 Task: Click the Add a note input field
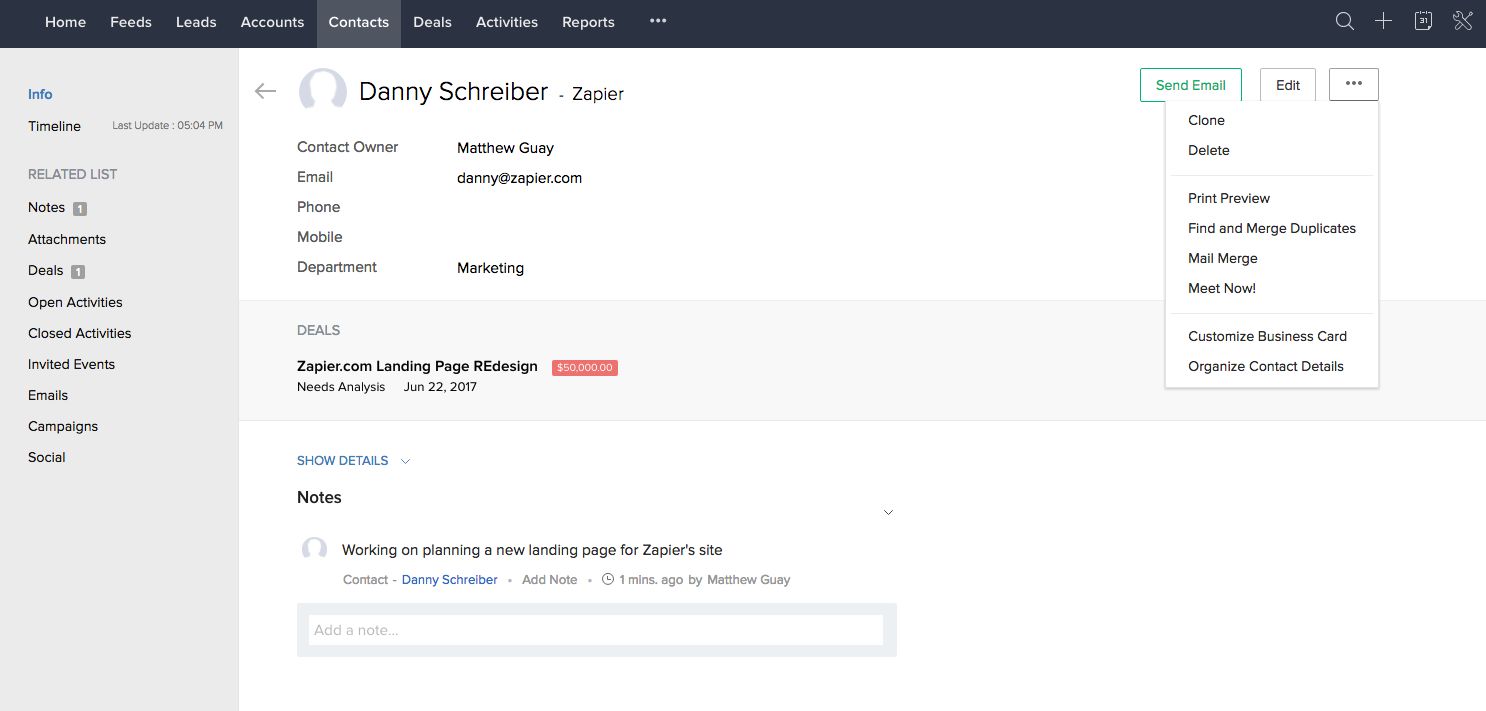596,630
